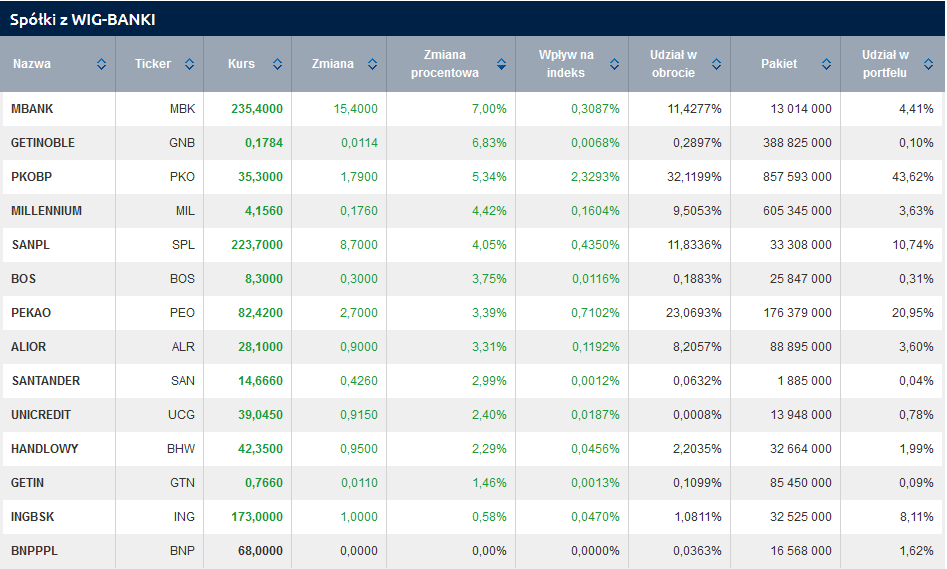Open the INGBSK company link
Image resolution: width=947 pixels, height=569 pixels.
click(x=33, y=517)
